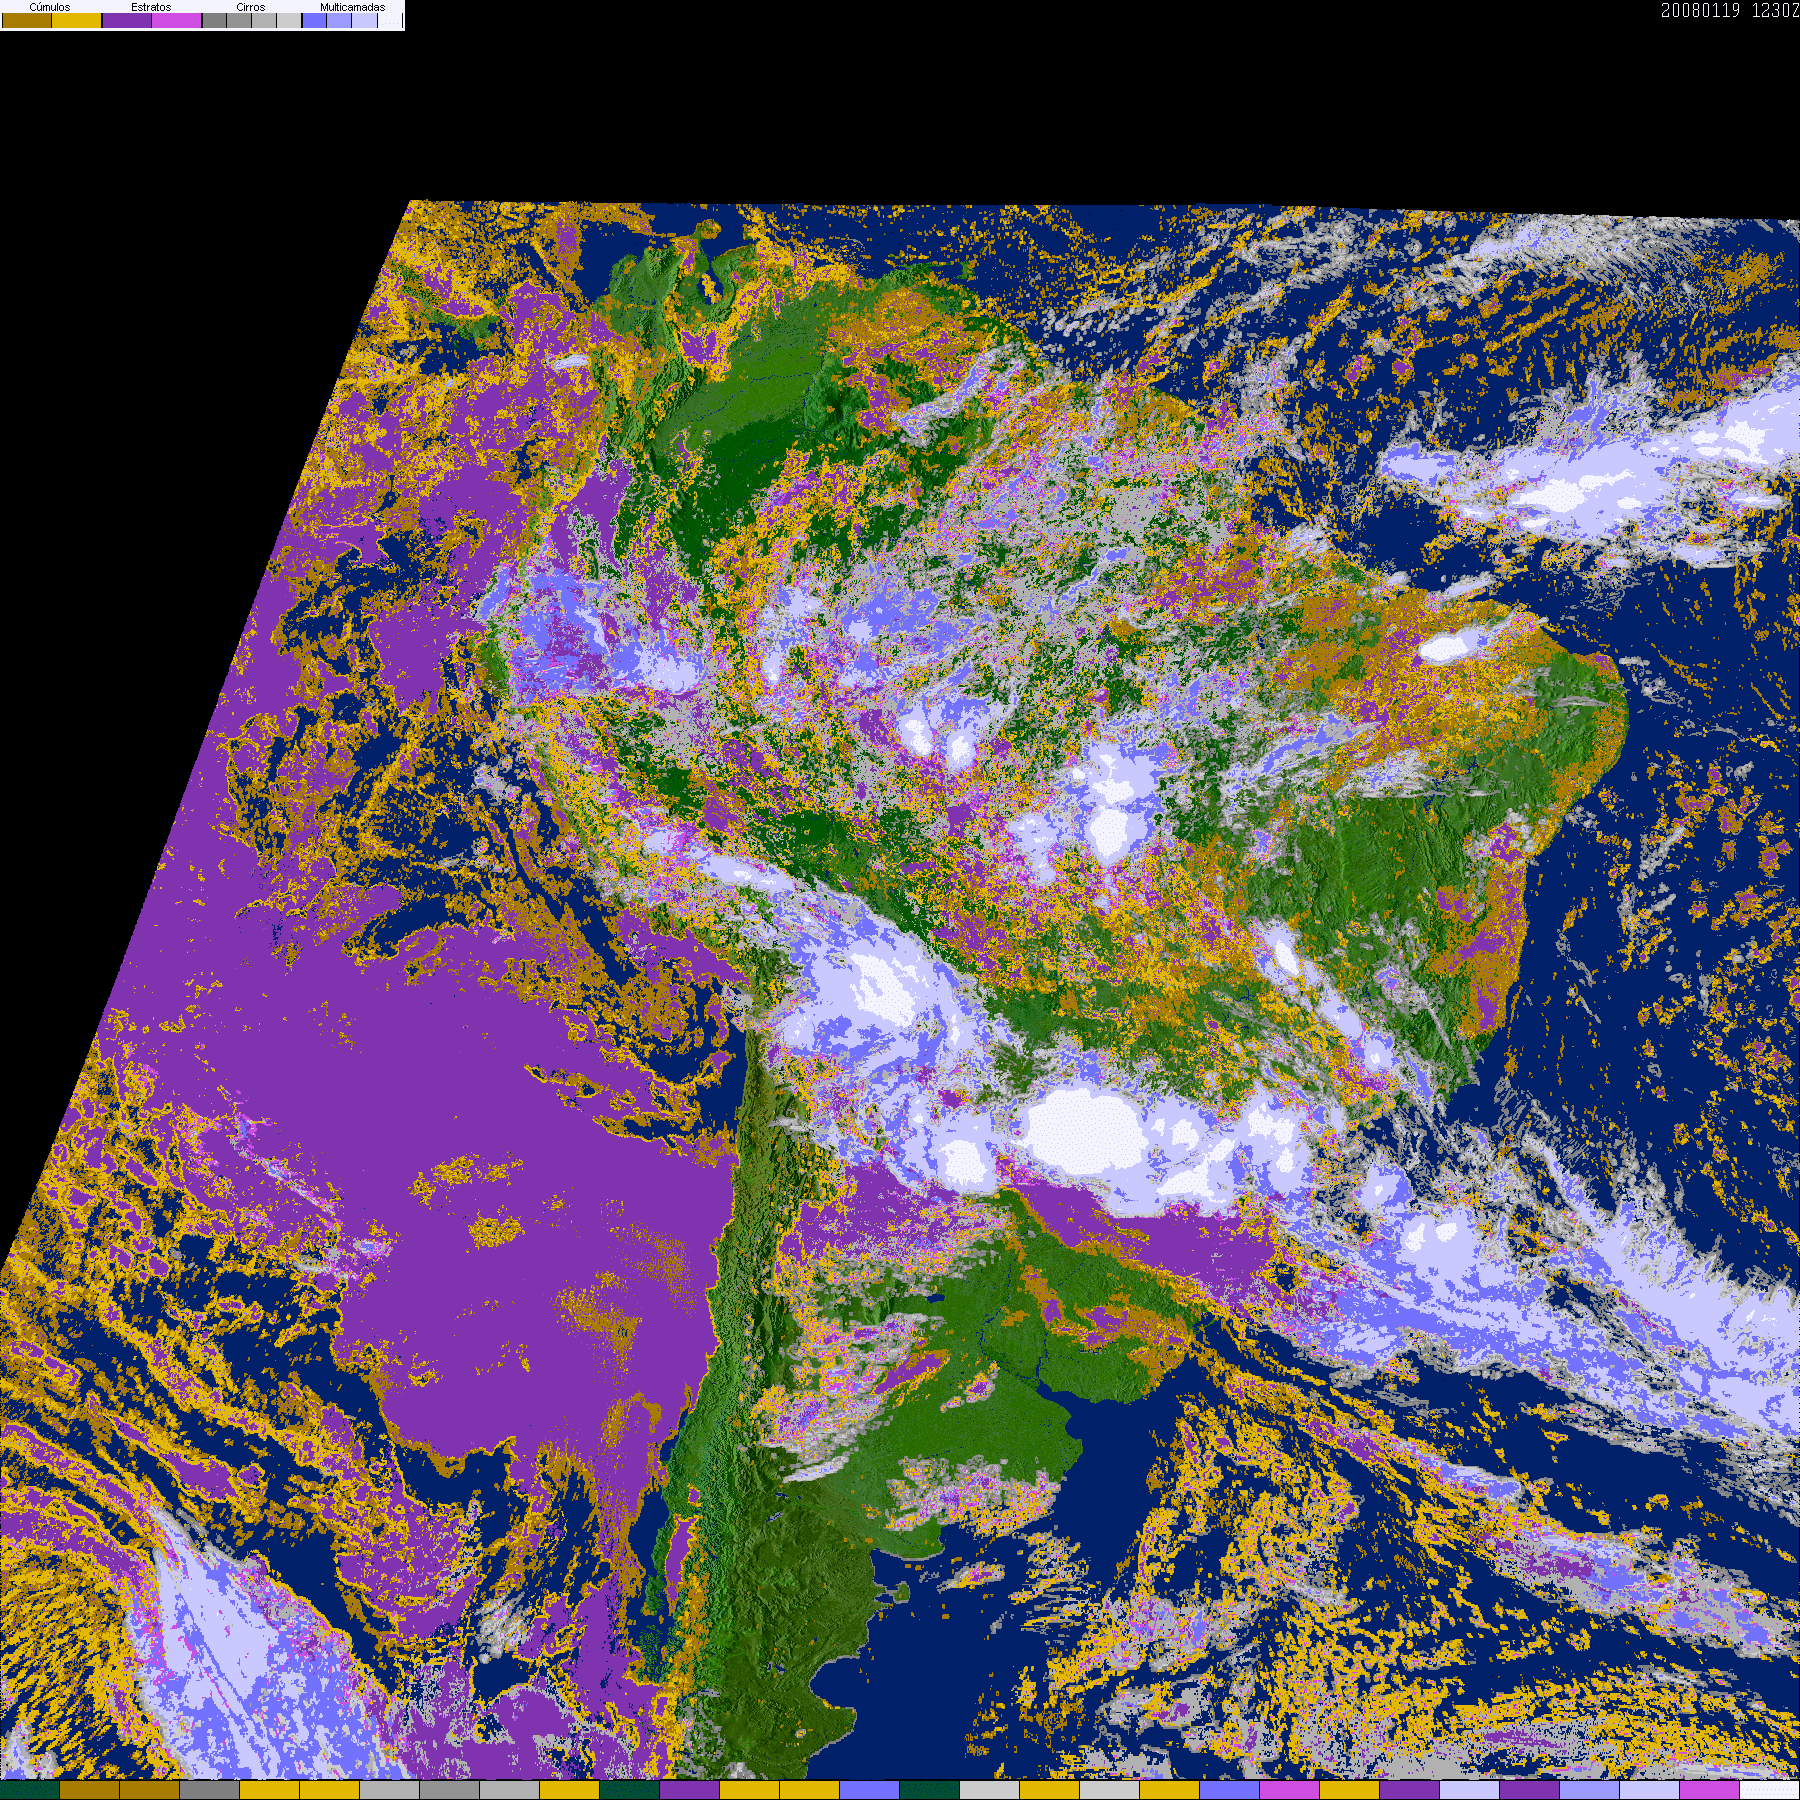Click the dark purple Estratos legend swatch
Screen dimensions: 1800x1800
point(127,20)
